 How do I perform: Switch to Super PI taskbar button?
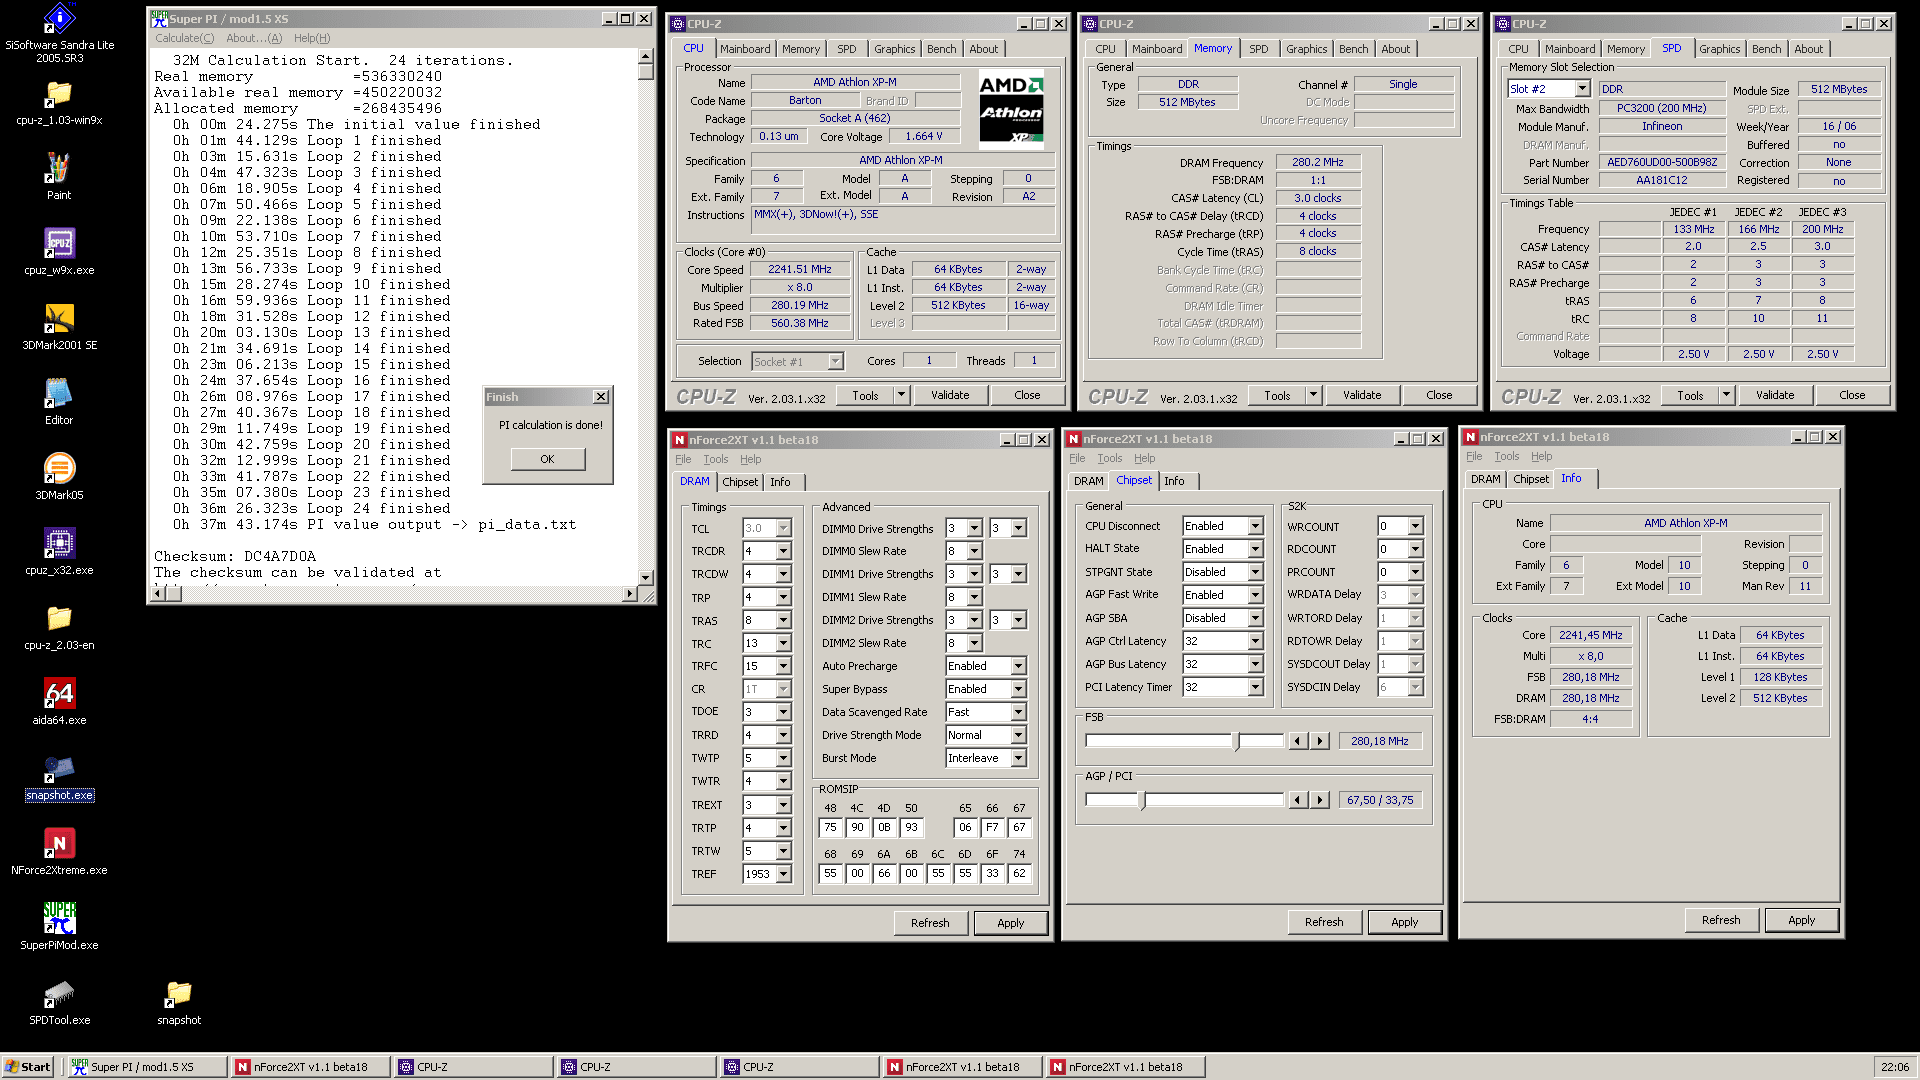click(x=145, y=1067)
